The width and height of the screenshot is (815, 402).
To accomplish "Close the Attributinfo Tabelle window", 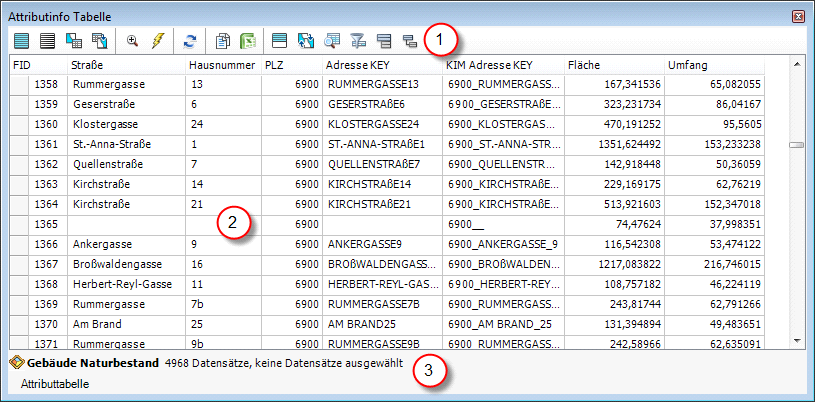I will [798, 17].
